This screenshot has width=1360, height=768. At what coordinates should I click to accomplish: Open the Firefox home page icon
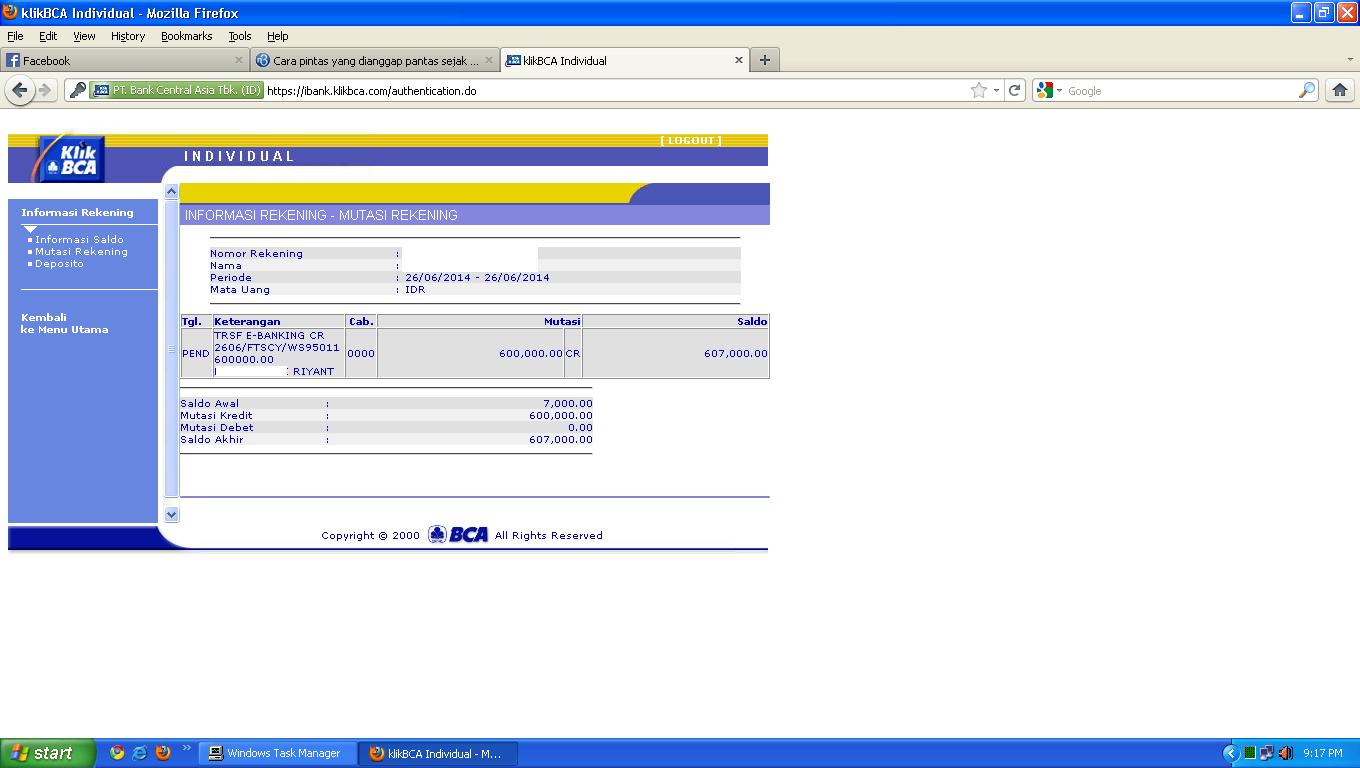[x=1340, y=90]
